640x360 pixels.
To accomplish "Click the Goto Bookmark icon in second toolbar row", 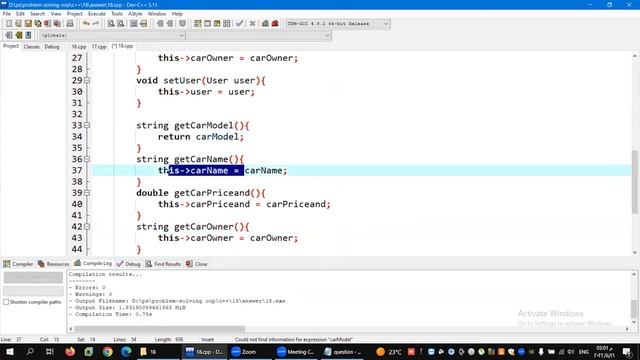I will click(28, 35).
